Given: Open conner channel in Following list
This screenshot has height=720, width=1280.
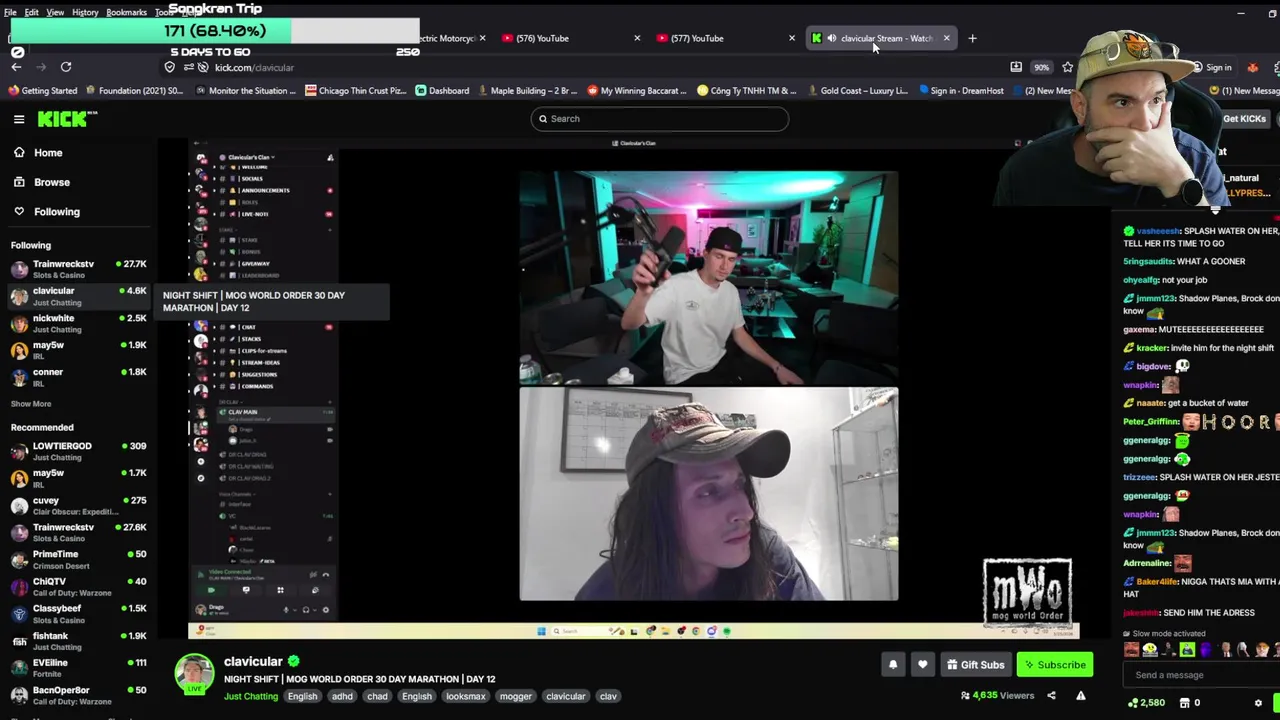Looking at the screenshot, I should click(78, 377).
